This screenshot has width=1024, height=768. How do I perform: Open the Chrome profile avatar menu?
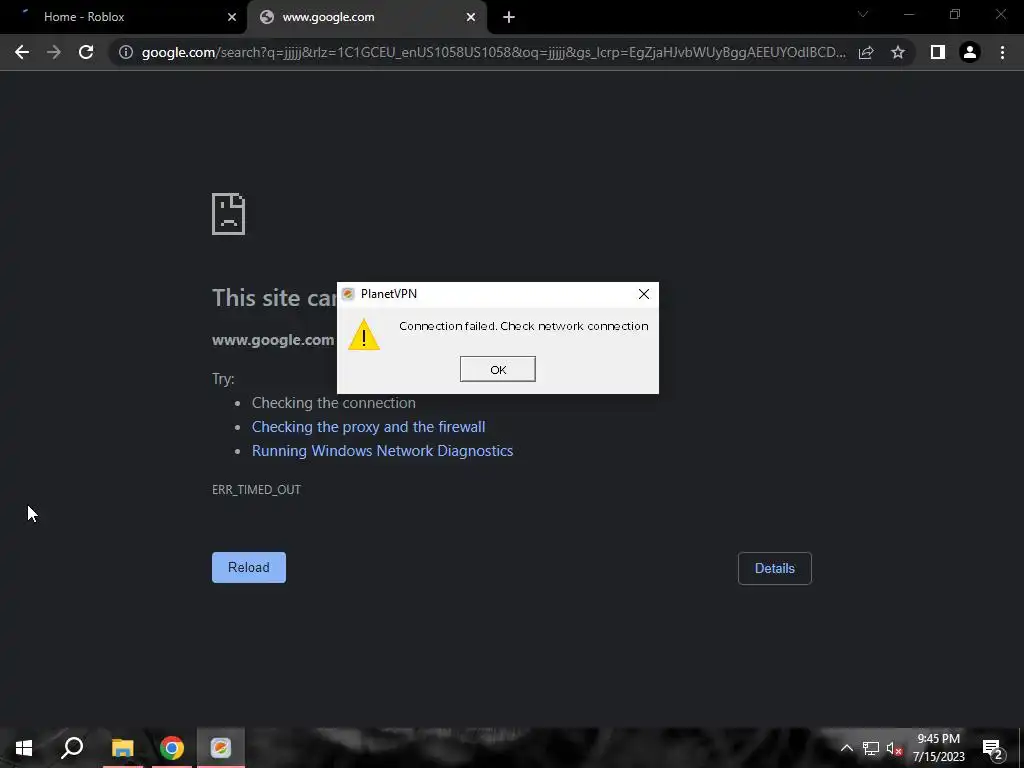point(970,52)
